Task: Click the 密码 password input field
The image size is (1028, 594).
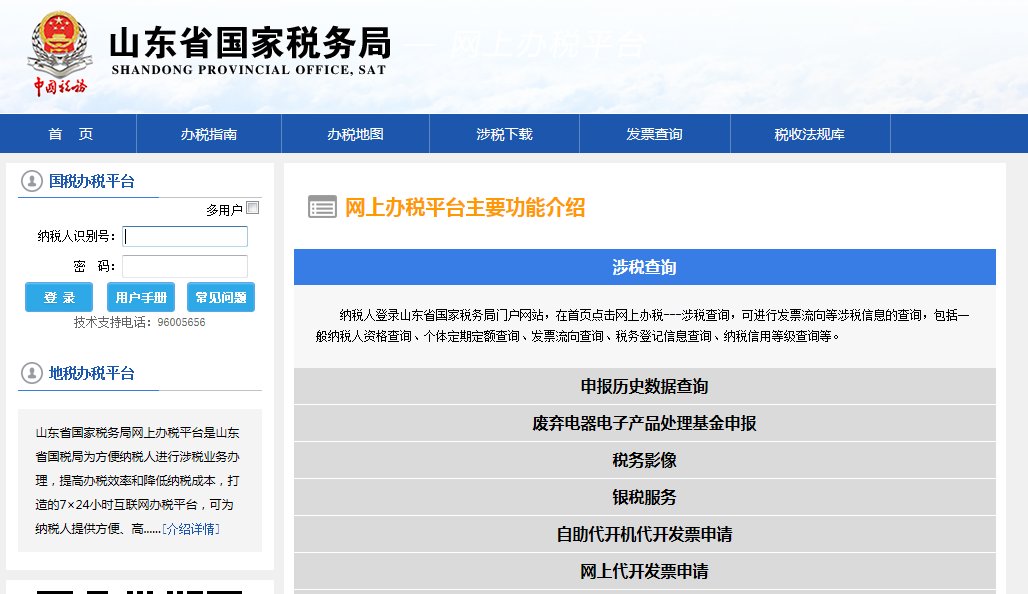Action: [x=185, y=266]
